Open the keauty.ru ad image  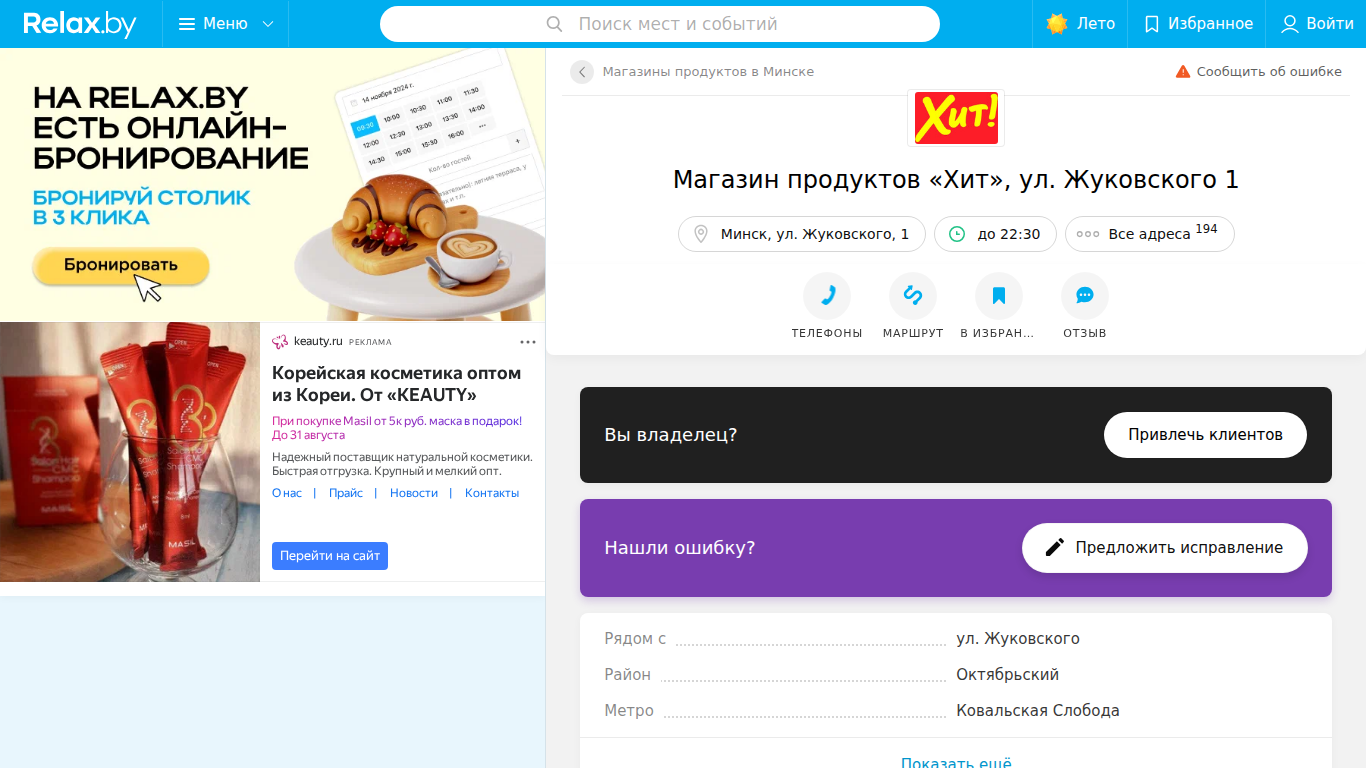(130, 452)
